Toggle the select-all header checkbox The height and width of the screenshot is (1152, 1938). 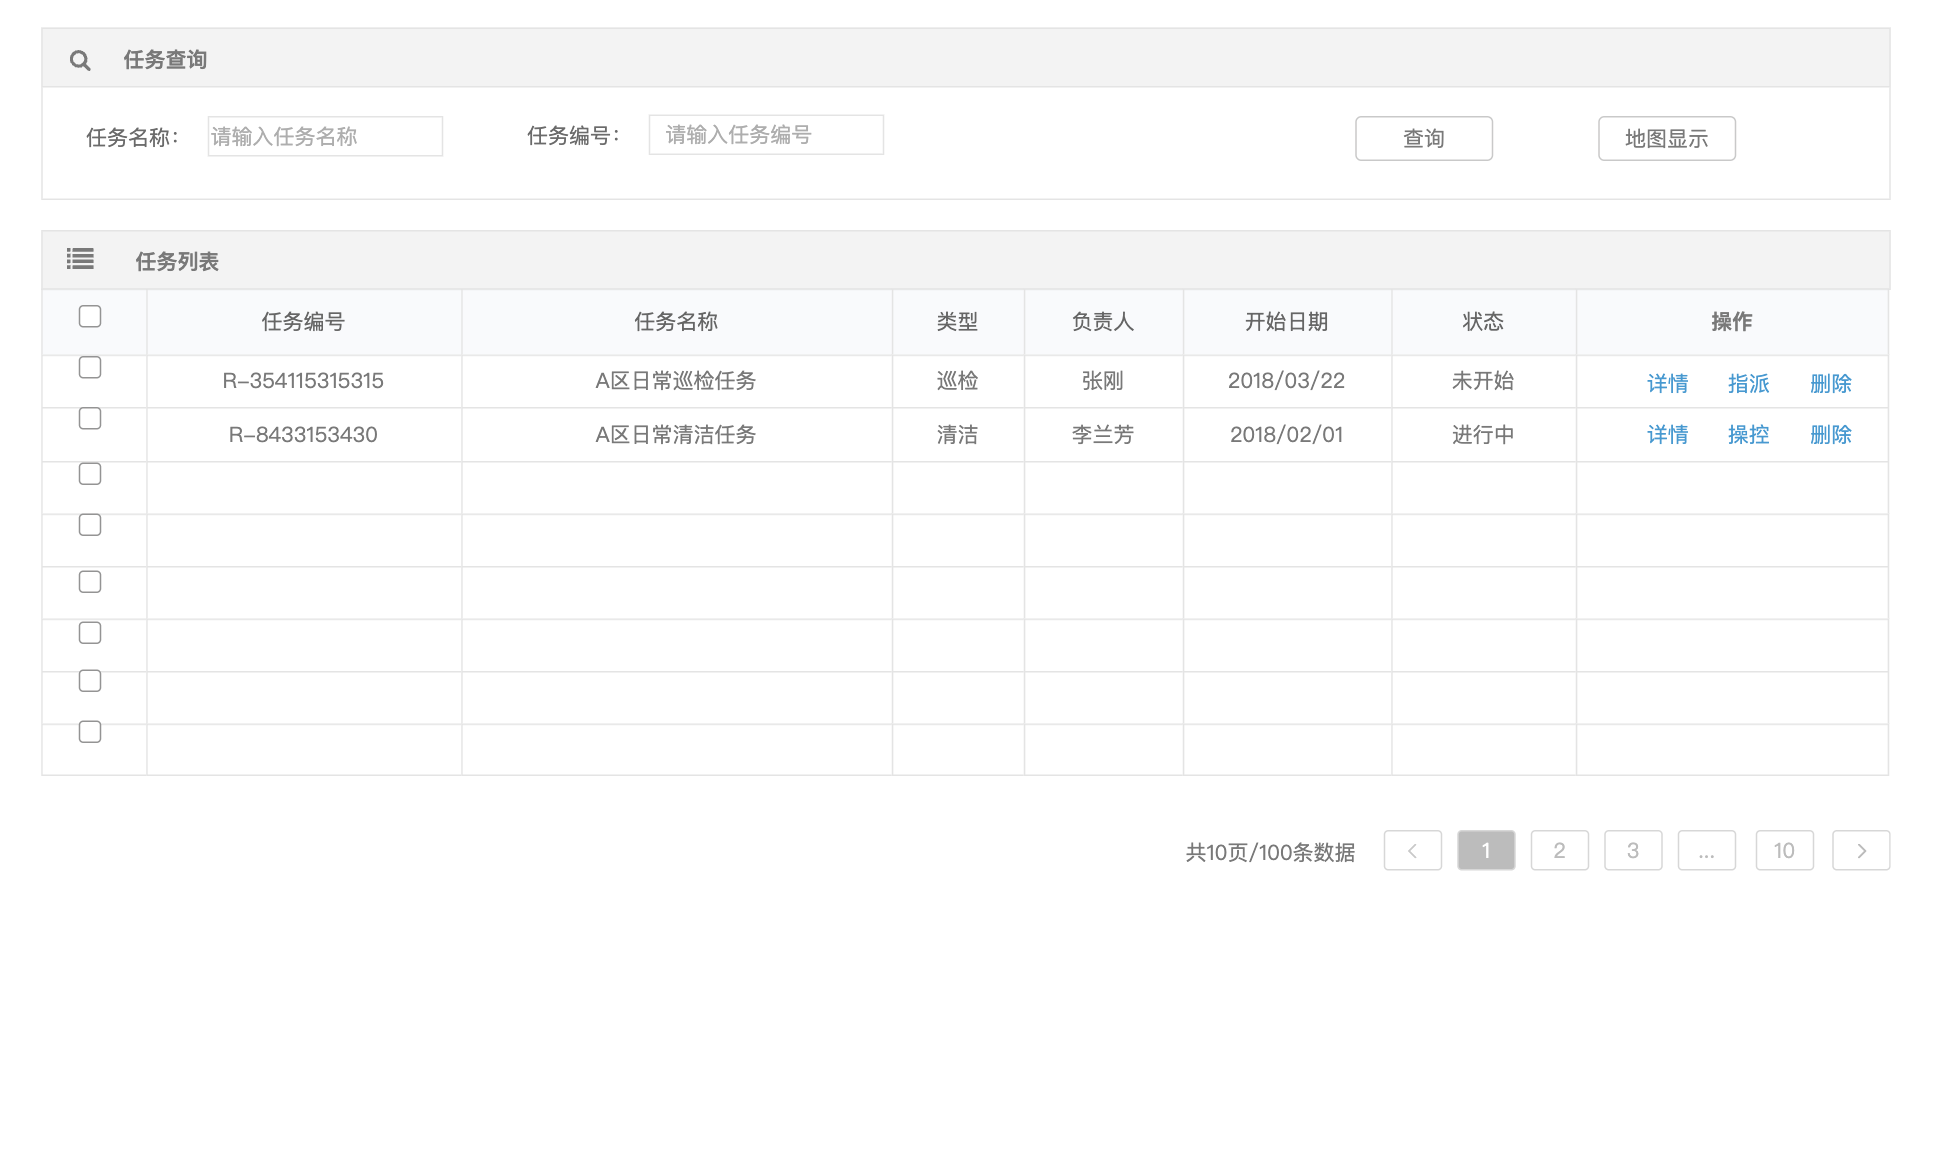90,317
